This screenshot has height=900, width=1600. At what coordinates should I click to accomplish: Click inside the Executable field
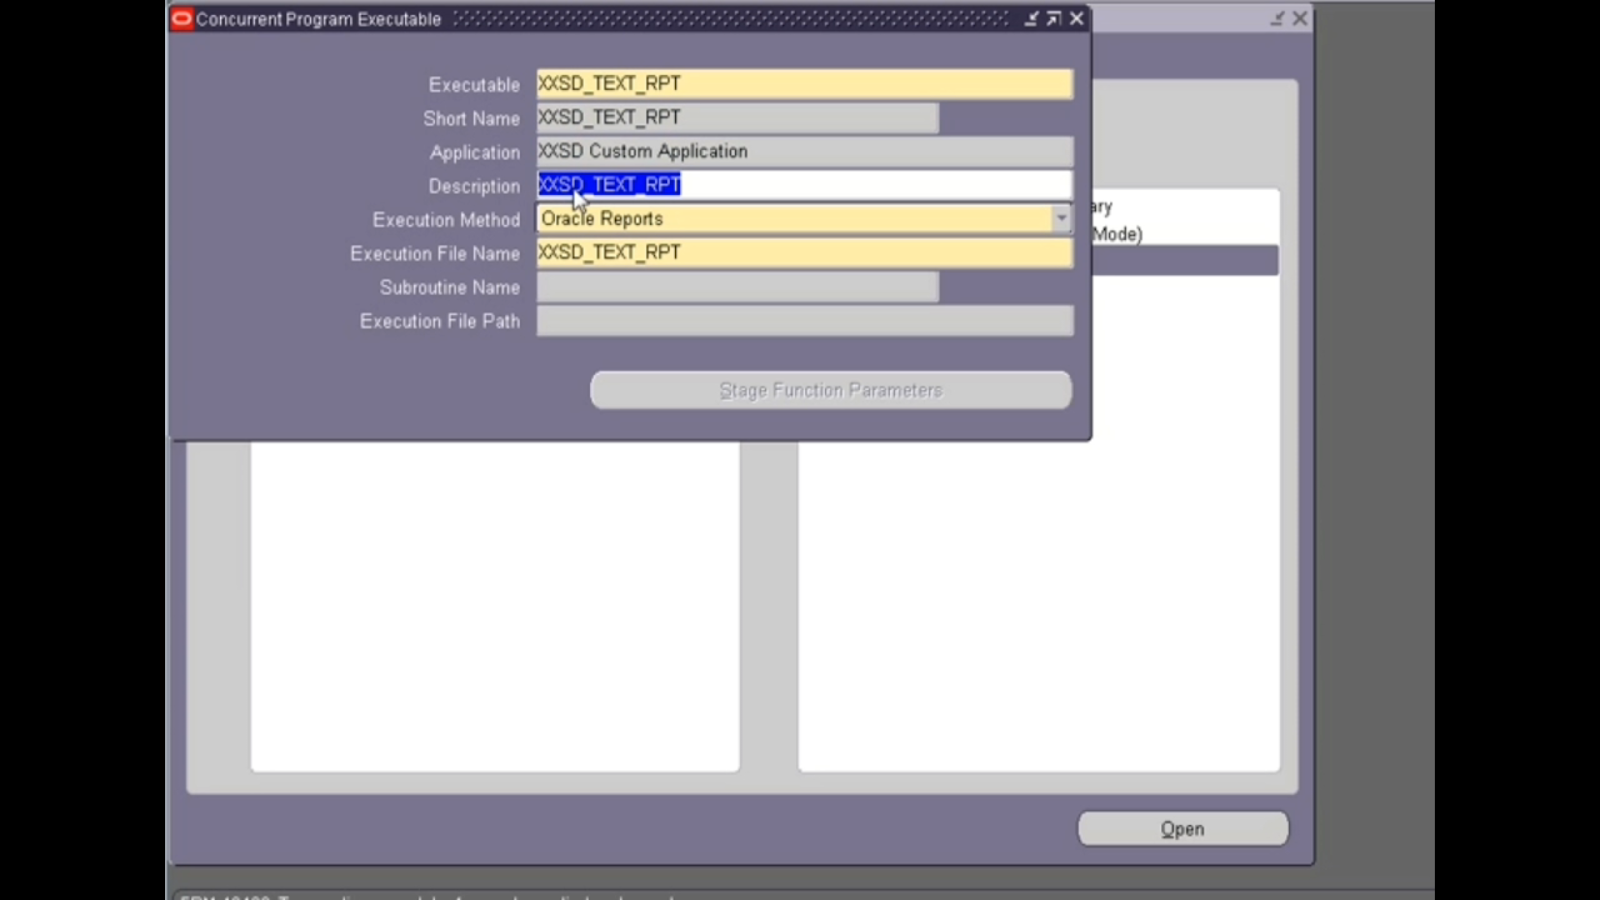[800, 84]
